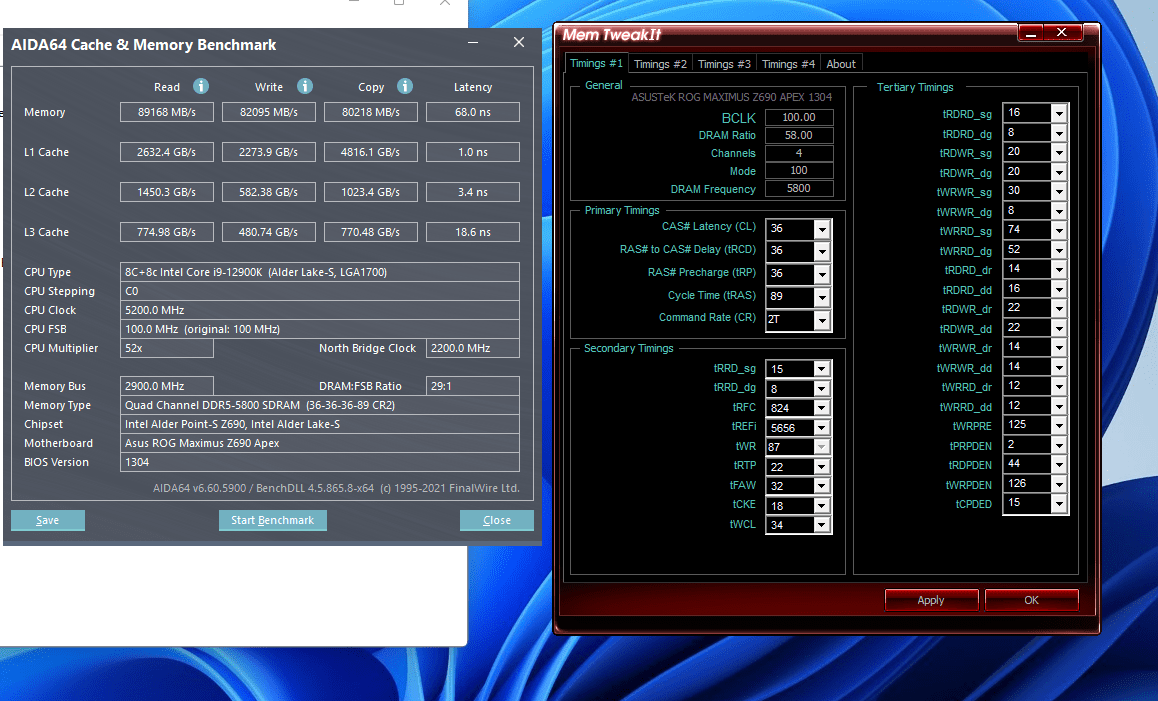The height and width of the screenshot is (701, 1158).
Task: Expand CAS# Latency (CL) dropdown
Action: (x=822, y=229)
